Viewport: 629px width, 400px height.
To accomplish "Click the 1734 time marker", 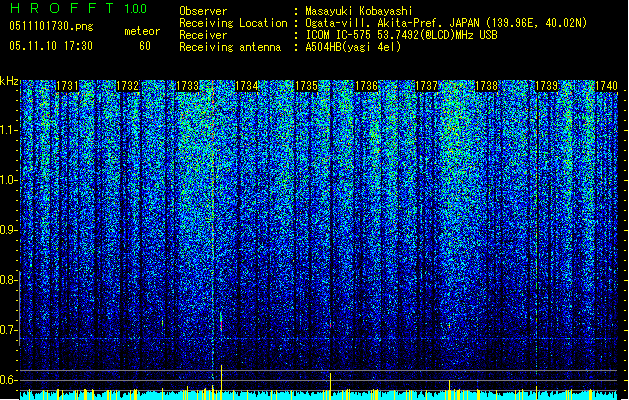I will point(247,86).
